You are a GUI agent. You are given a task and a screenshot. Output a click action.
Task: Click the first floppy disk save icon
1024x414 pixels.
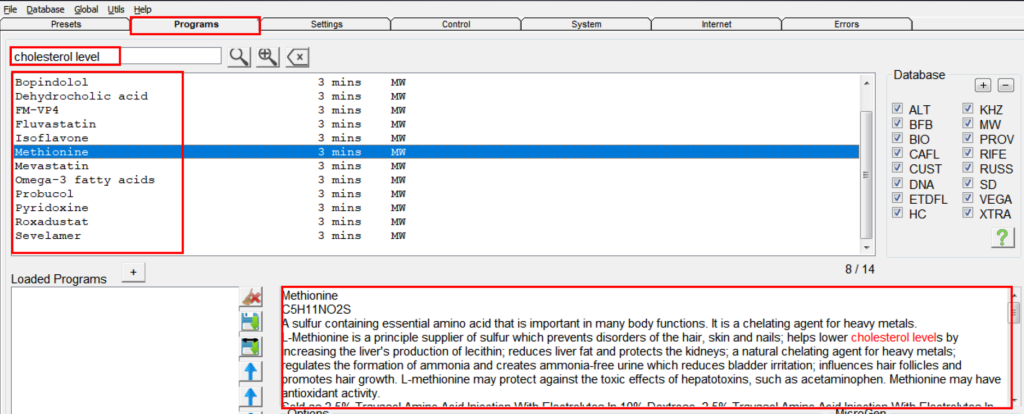click(252, 321)
